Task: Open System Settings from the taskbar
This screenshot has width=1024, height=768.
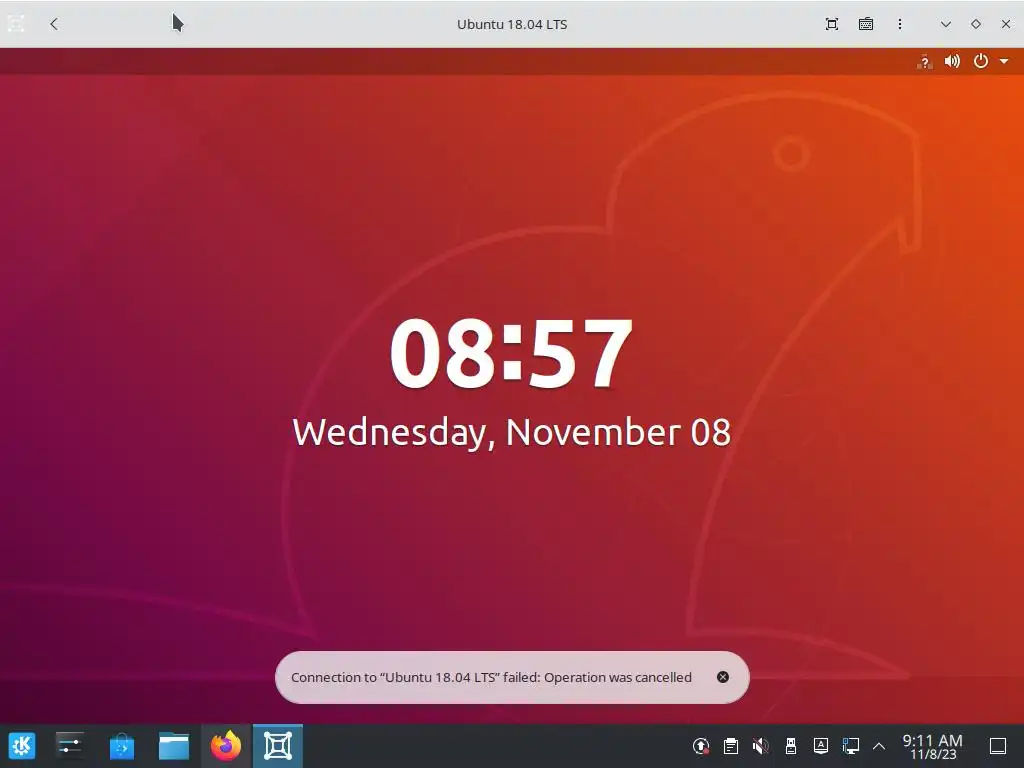Action: click(x=69, y=746)
